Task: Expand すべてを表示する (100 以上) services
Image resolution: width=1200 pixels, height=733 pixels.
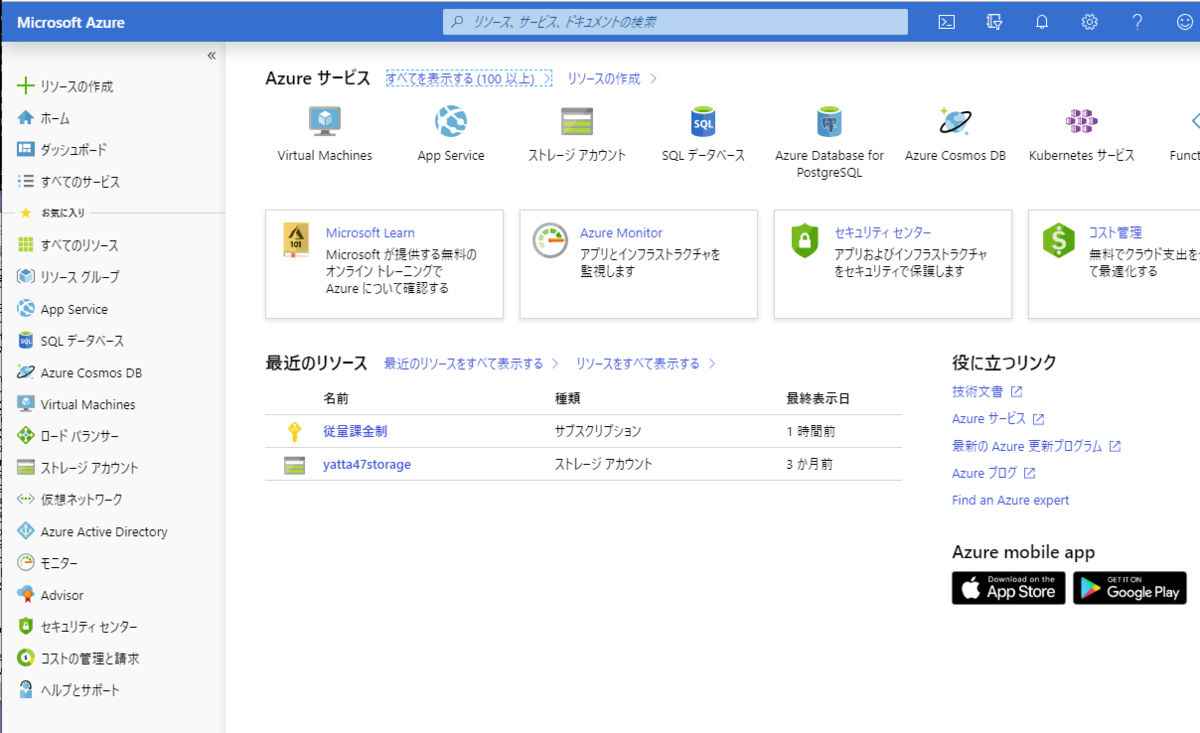Action: click(468, 77)
